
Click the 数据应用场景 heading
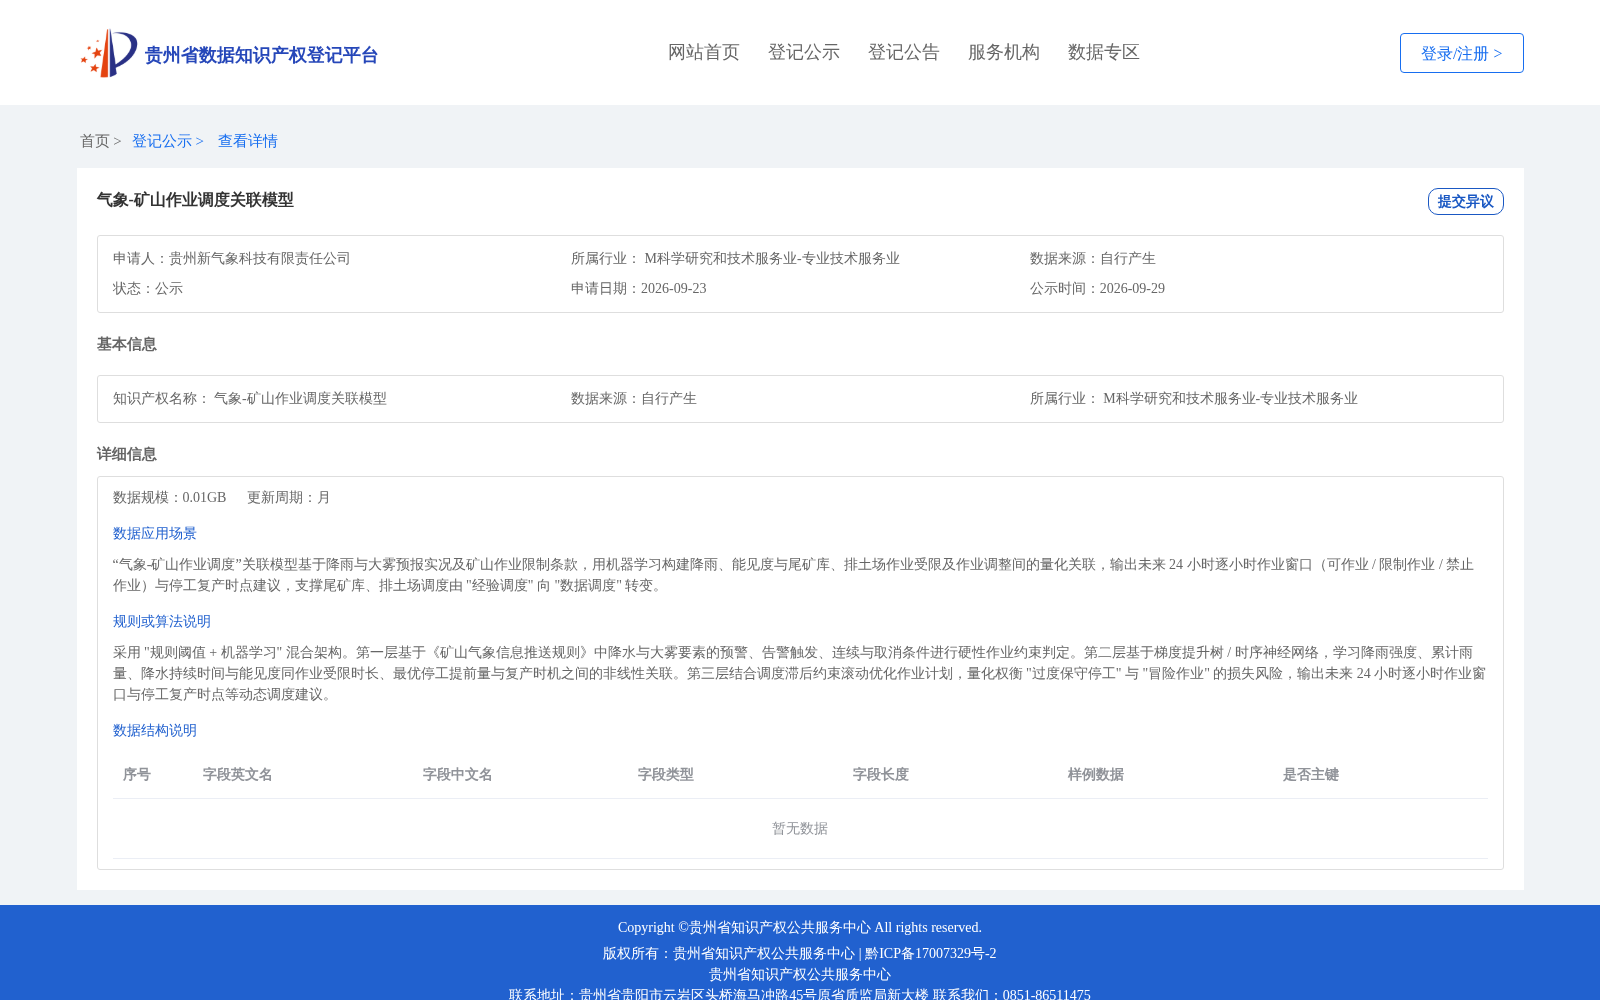(155, 533)
